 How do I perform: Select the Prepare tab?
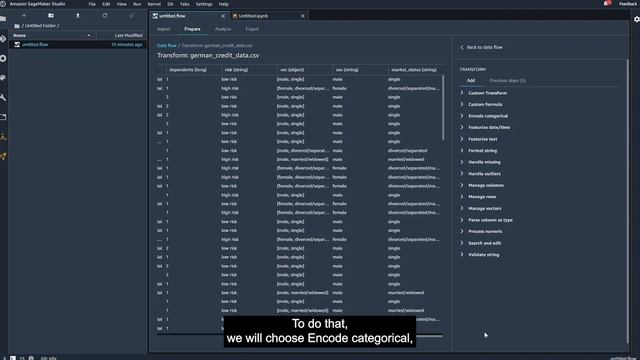coord(192,29)
